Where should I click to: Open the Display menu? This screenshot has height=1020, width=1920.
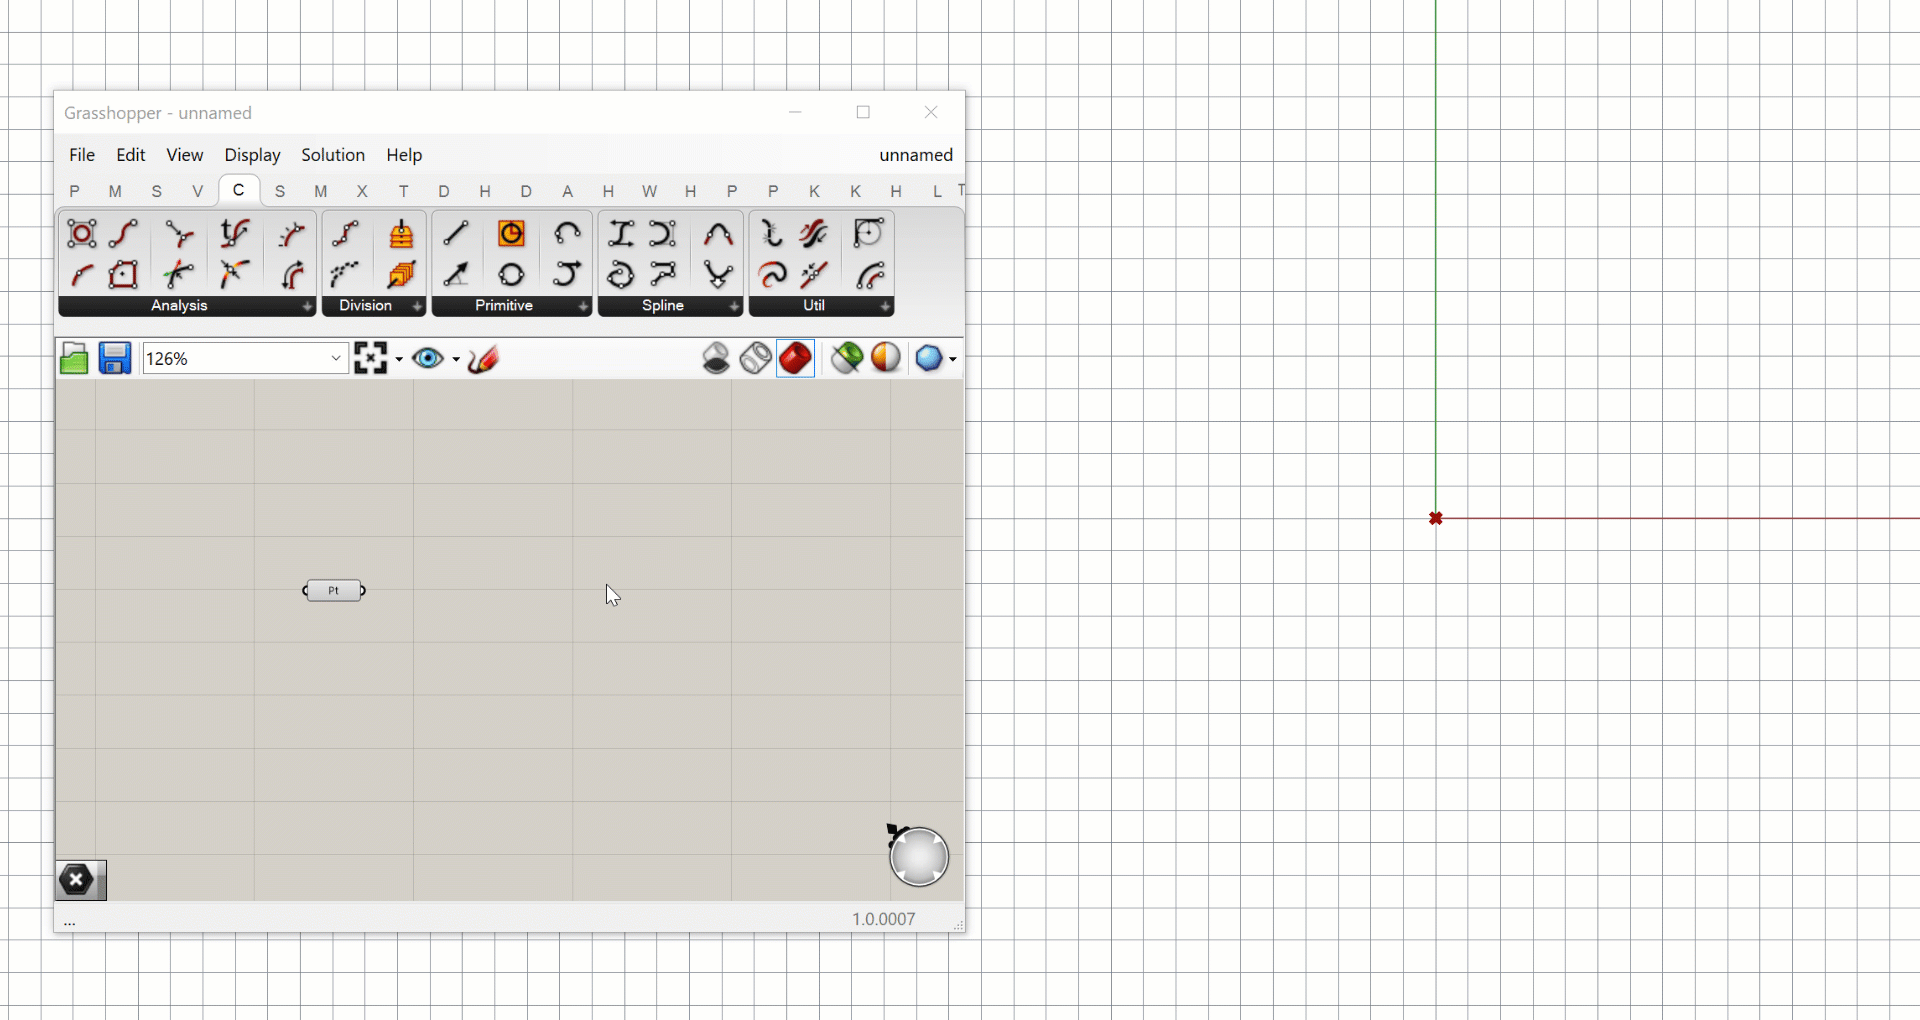[252, 155]
